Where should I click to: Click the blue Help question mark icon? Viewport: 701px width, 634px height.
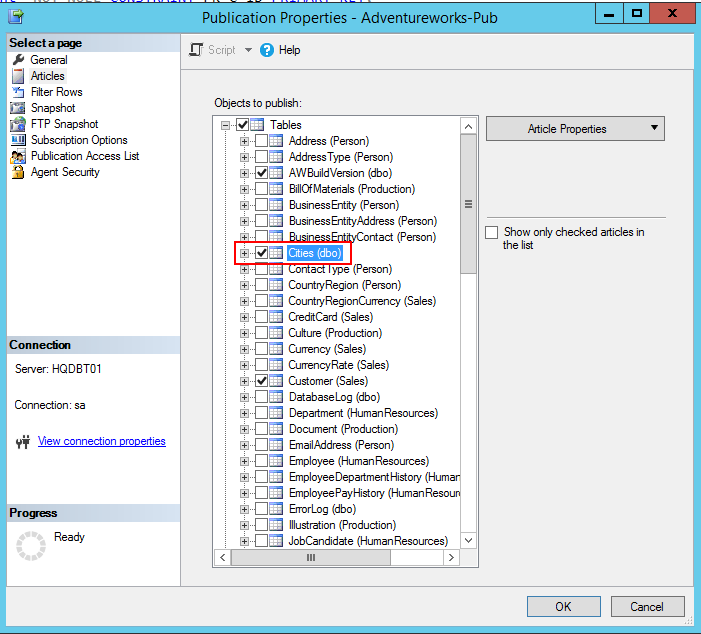tap(267, 50)
